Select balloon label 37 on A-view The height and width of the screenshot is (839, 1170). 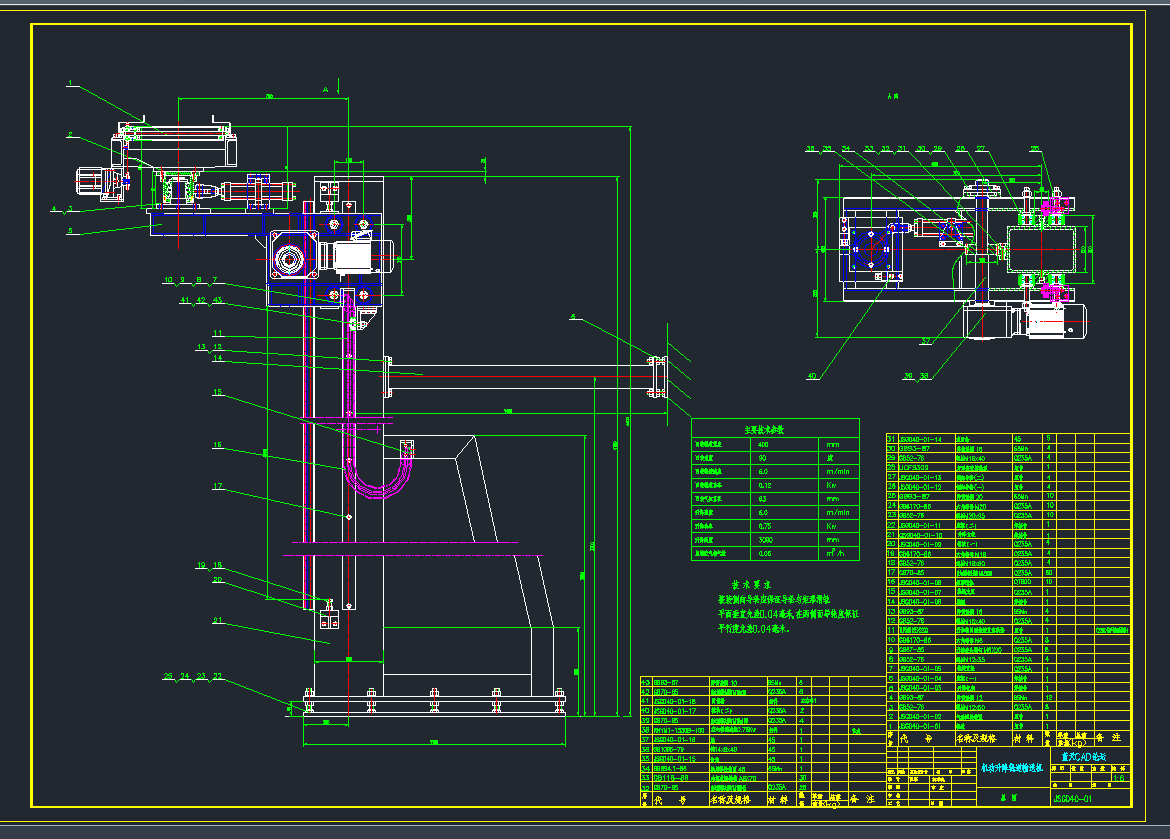pyautogui.click(x=925, y=342)
